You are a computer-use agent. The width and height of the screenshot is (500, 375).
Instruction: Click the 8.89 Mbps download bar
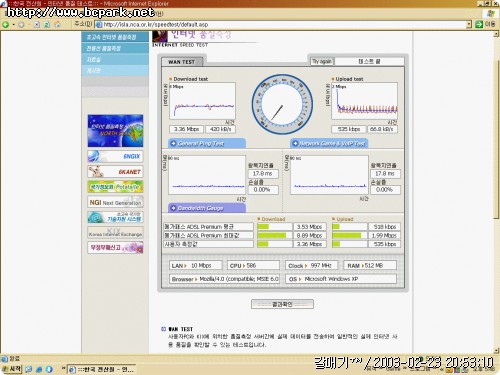tap(275, 235)
